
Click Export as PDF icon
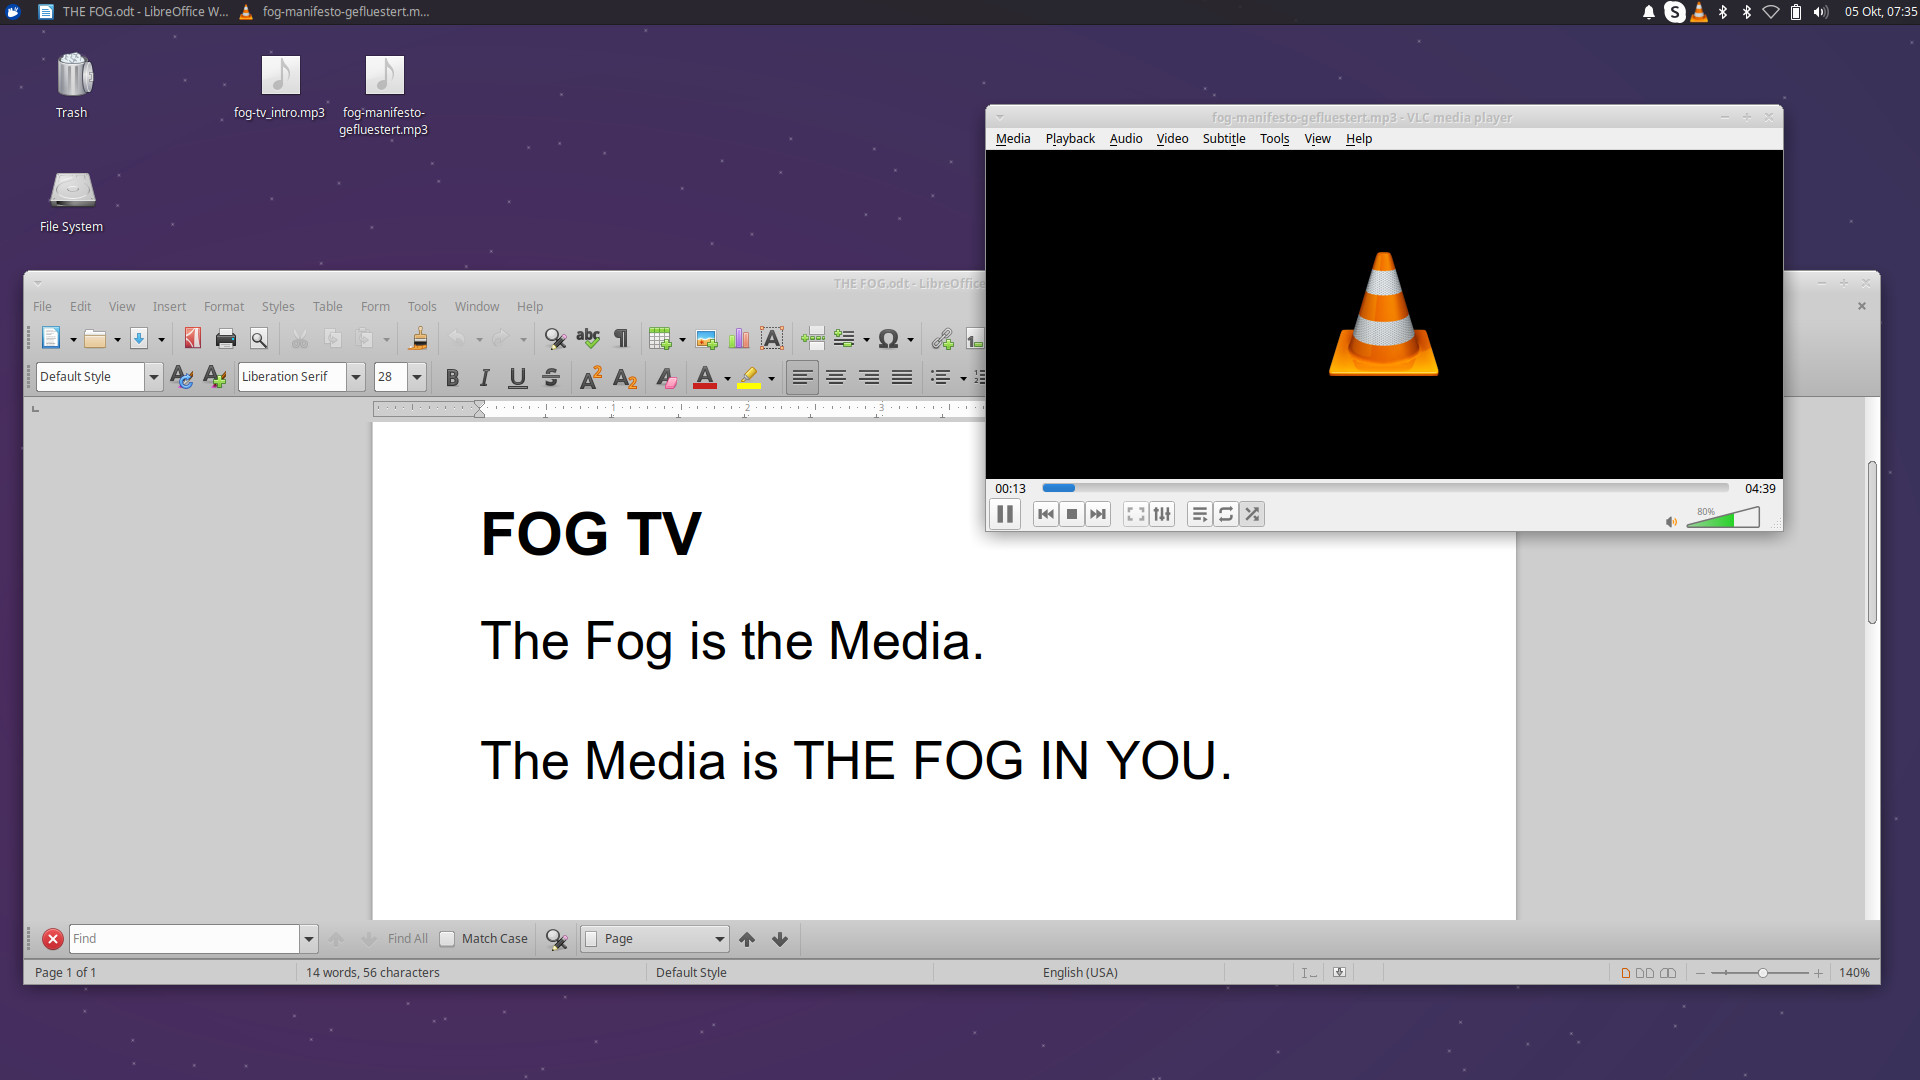[x=193, y=339]
